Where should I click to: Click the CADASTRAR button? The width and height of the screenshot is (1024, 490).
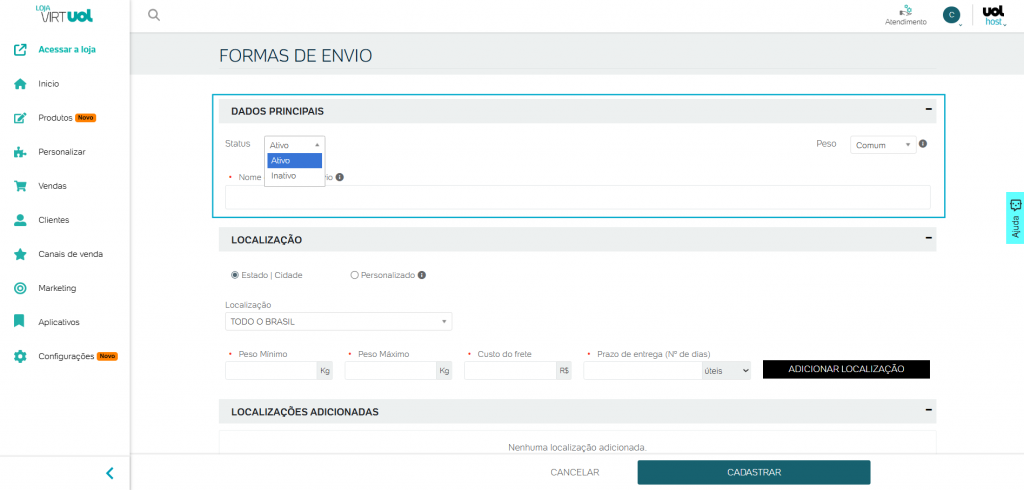753,472
